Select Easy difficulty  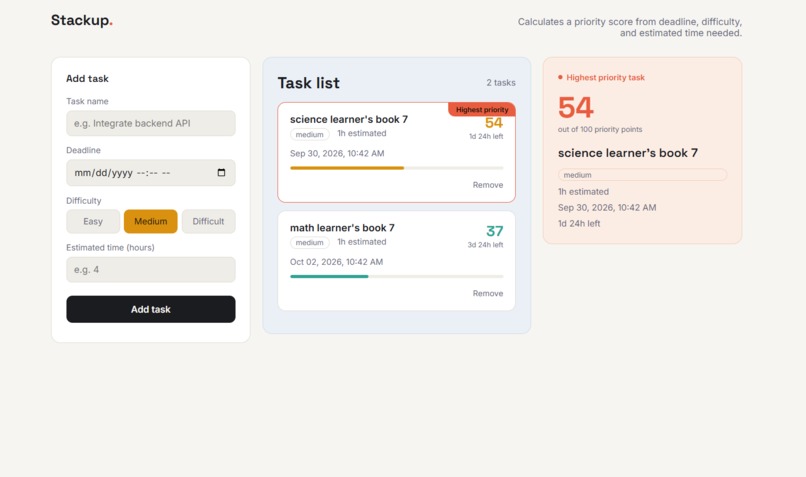click(93, 222)
